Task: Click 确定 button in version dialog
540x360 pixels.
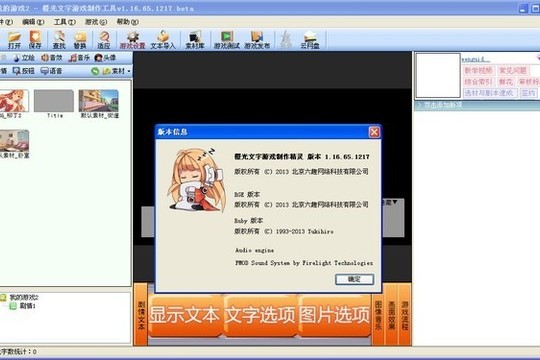Action: (354, 279)
